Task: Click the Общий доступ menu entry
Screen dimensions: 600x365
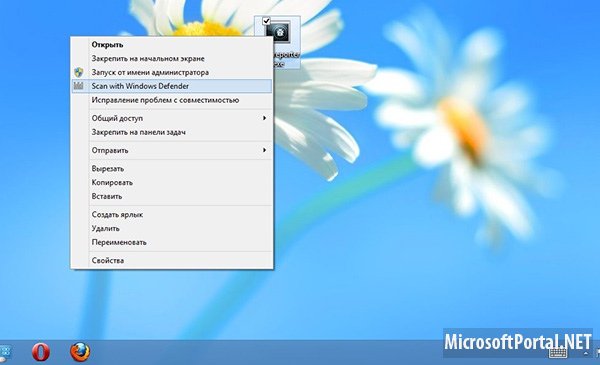Action: [172, 118]
